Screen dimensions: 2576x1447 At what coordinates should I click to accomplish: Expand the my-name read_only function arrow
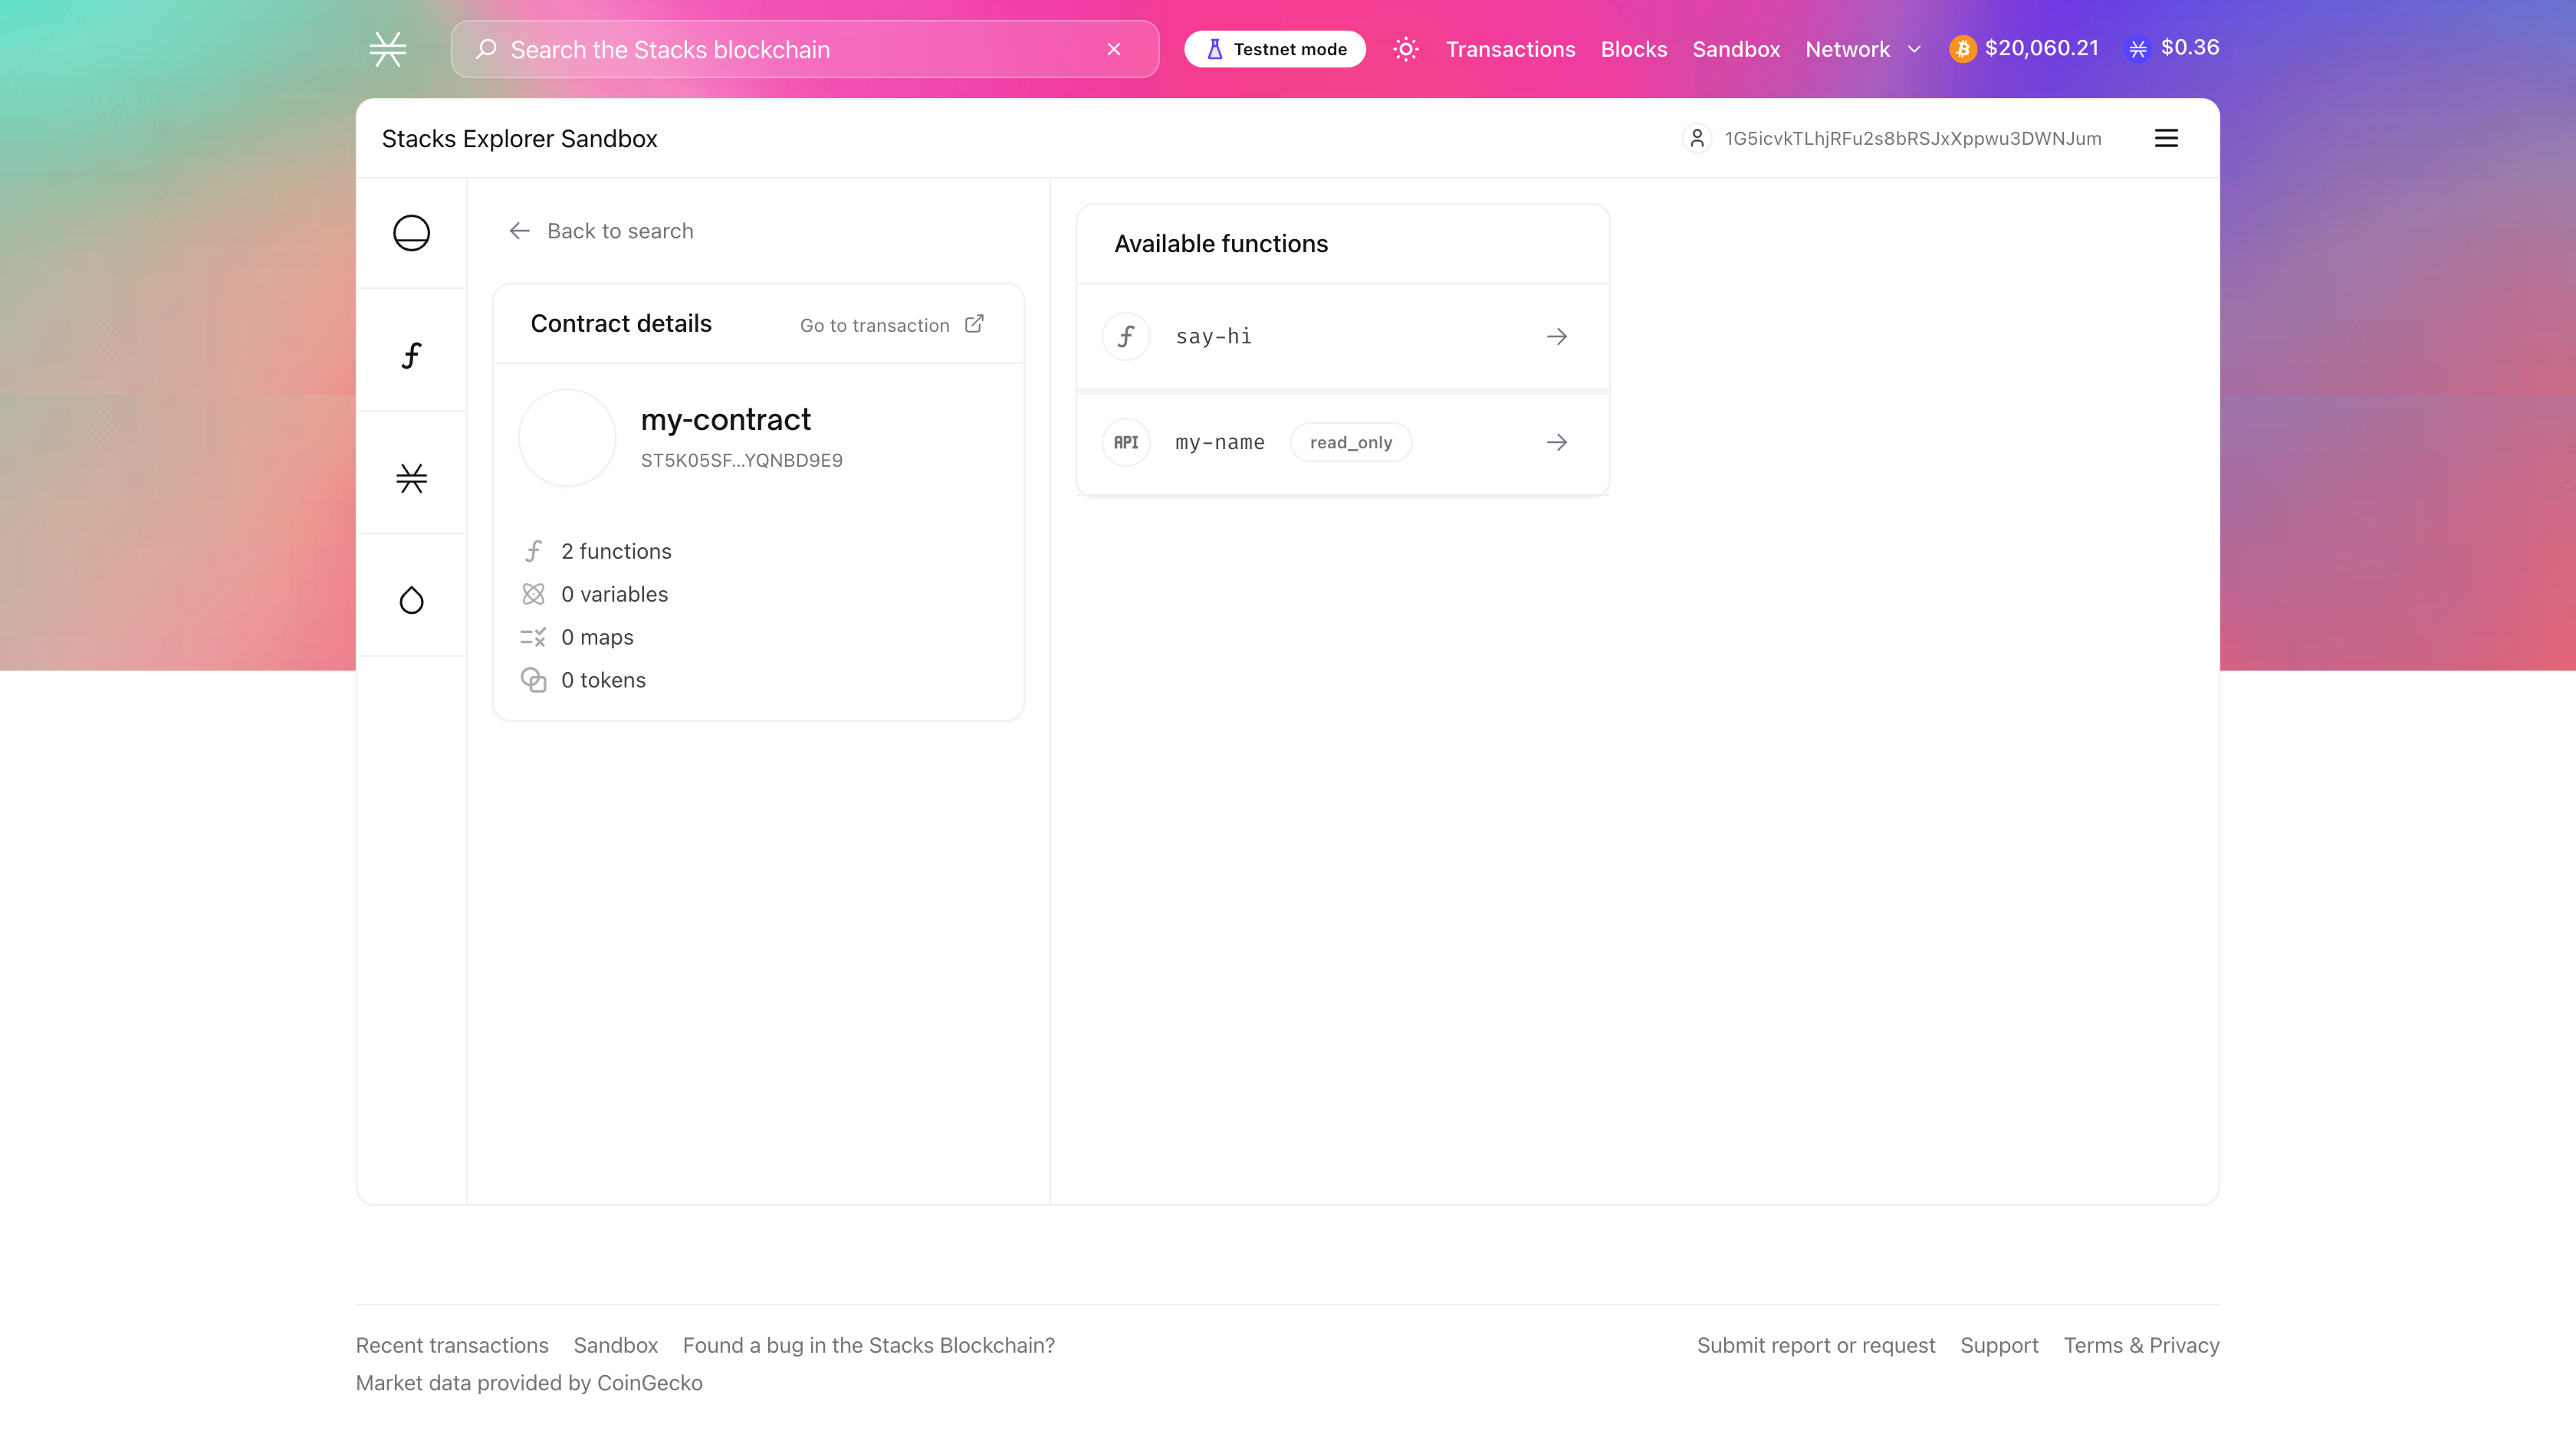(1557, 442)
